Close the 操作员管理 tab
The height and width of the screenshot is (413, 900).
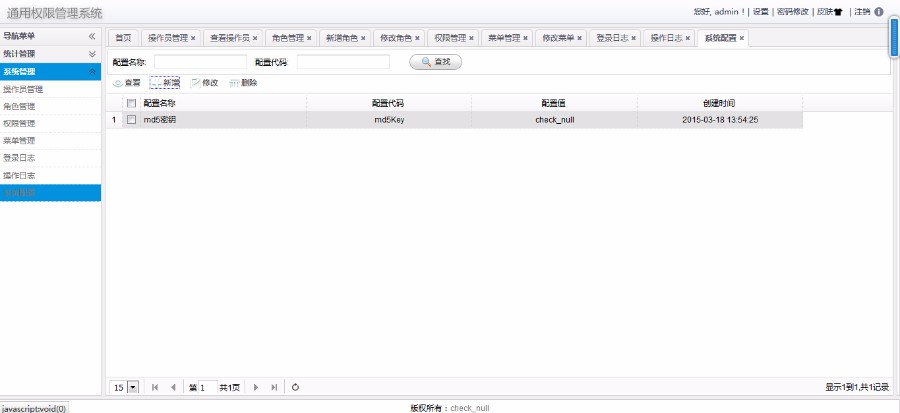[x=193, y=38]
